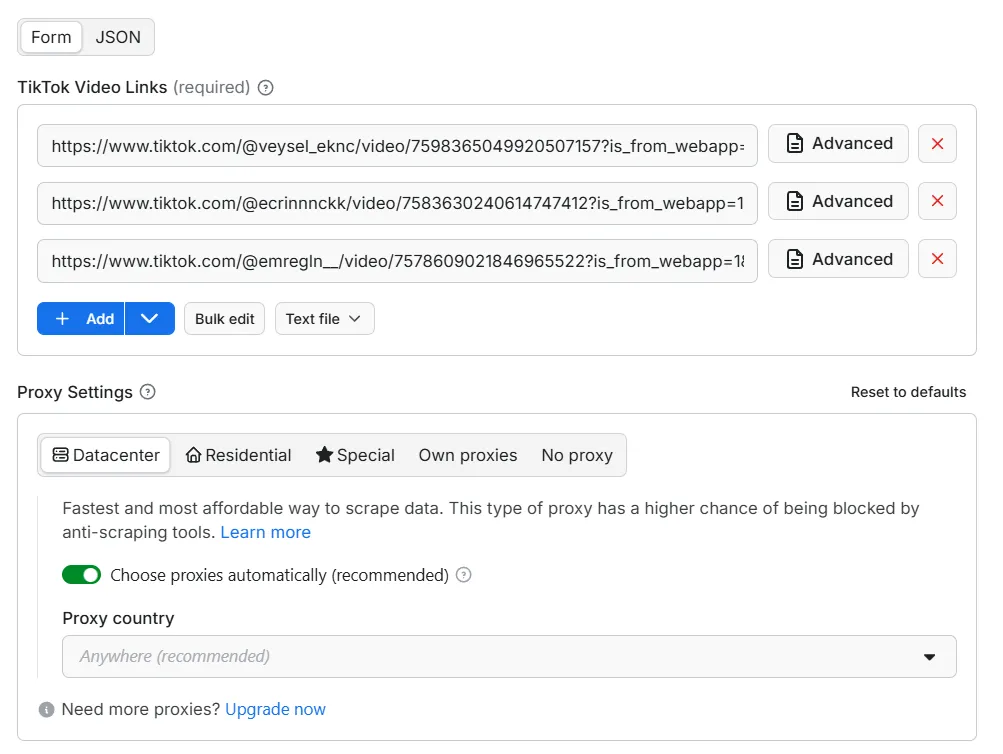Click help icon beside Choose proxies automatically
Screen dimensions: 1003x754
coord(464,575)
